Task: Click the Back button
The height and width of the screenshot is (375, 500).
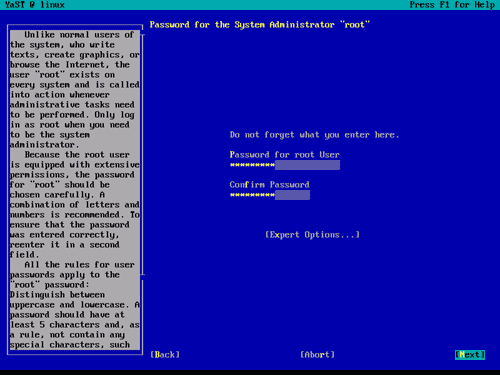Action: pos(165,355)
